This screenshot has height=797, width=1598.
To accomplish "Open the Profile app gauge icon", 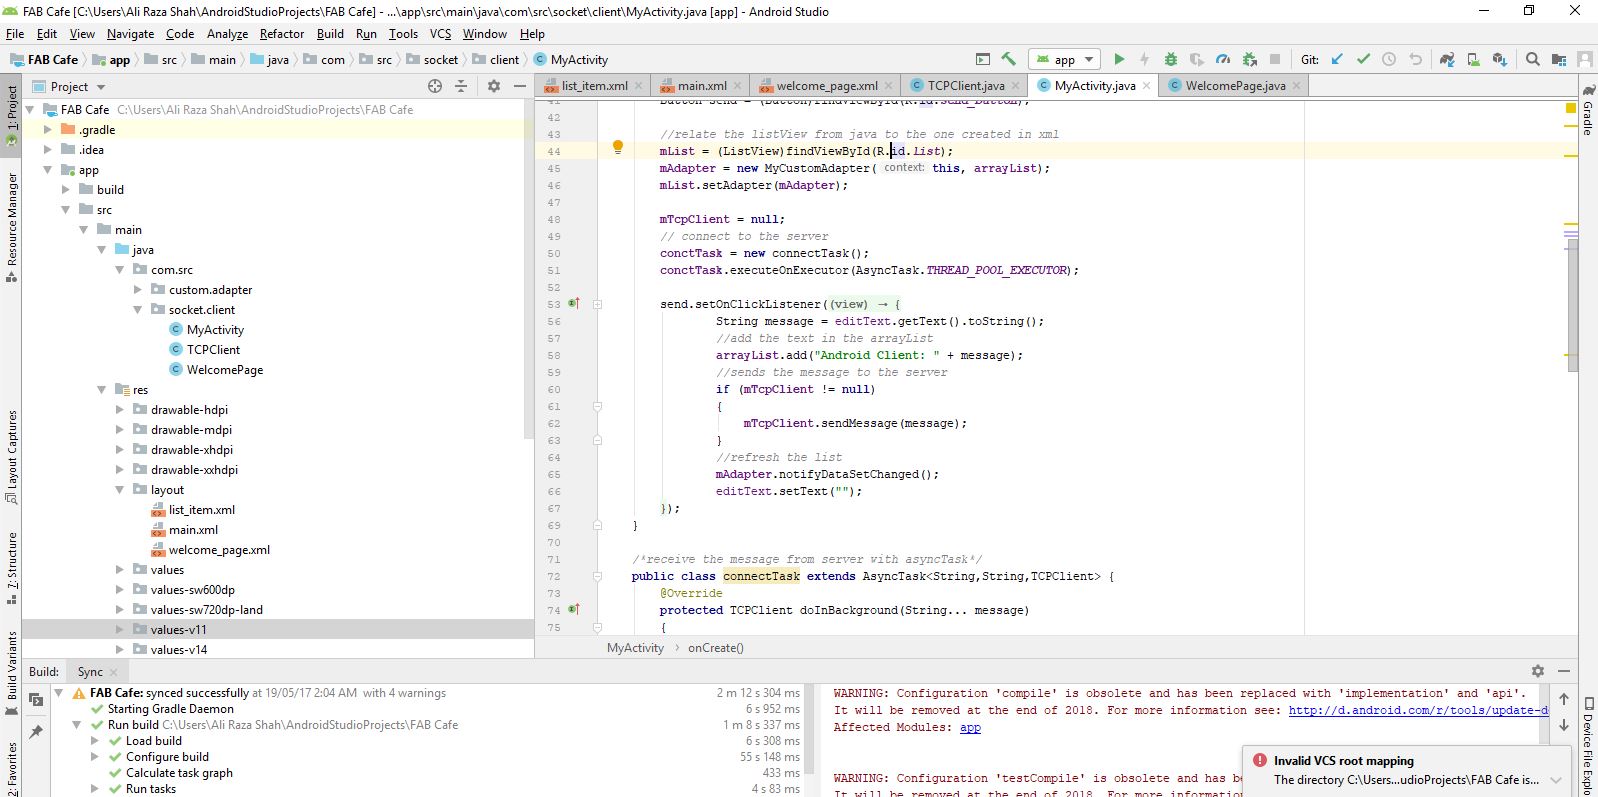I will click(x=1222, y=60).
